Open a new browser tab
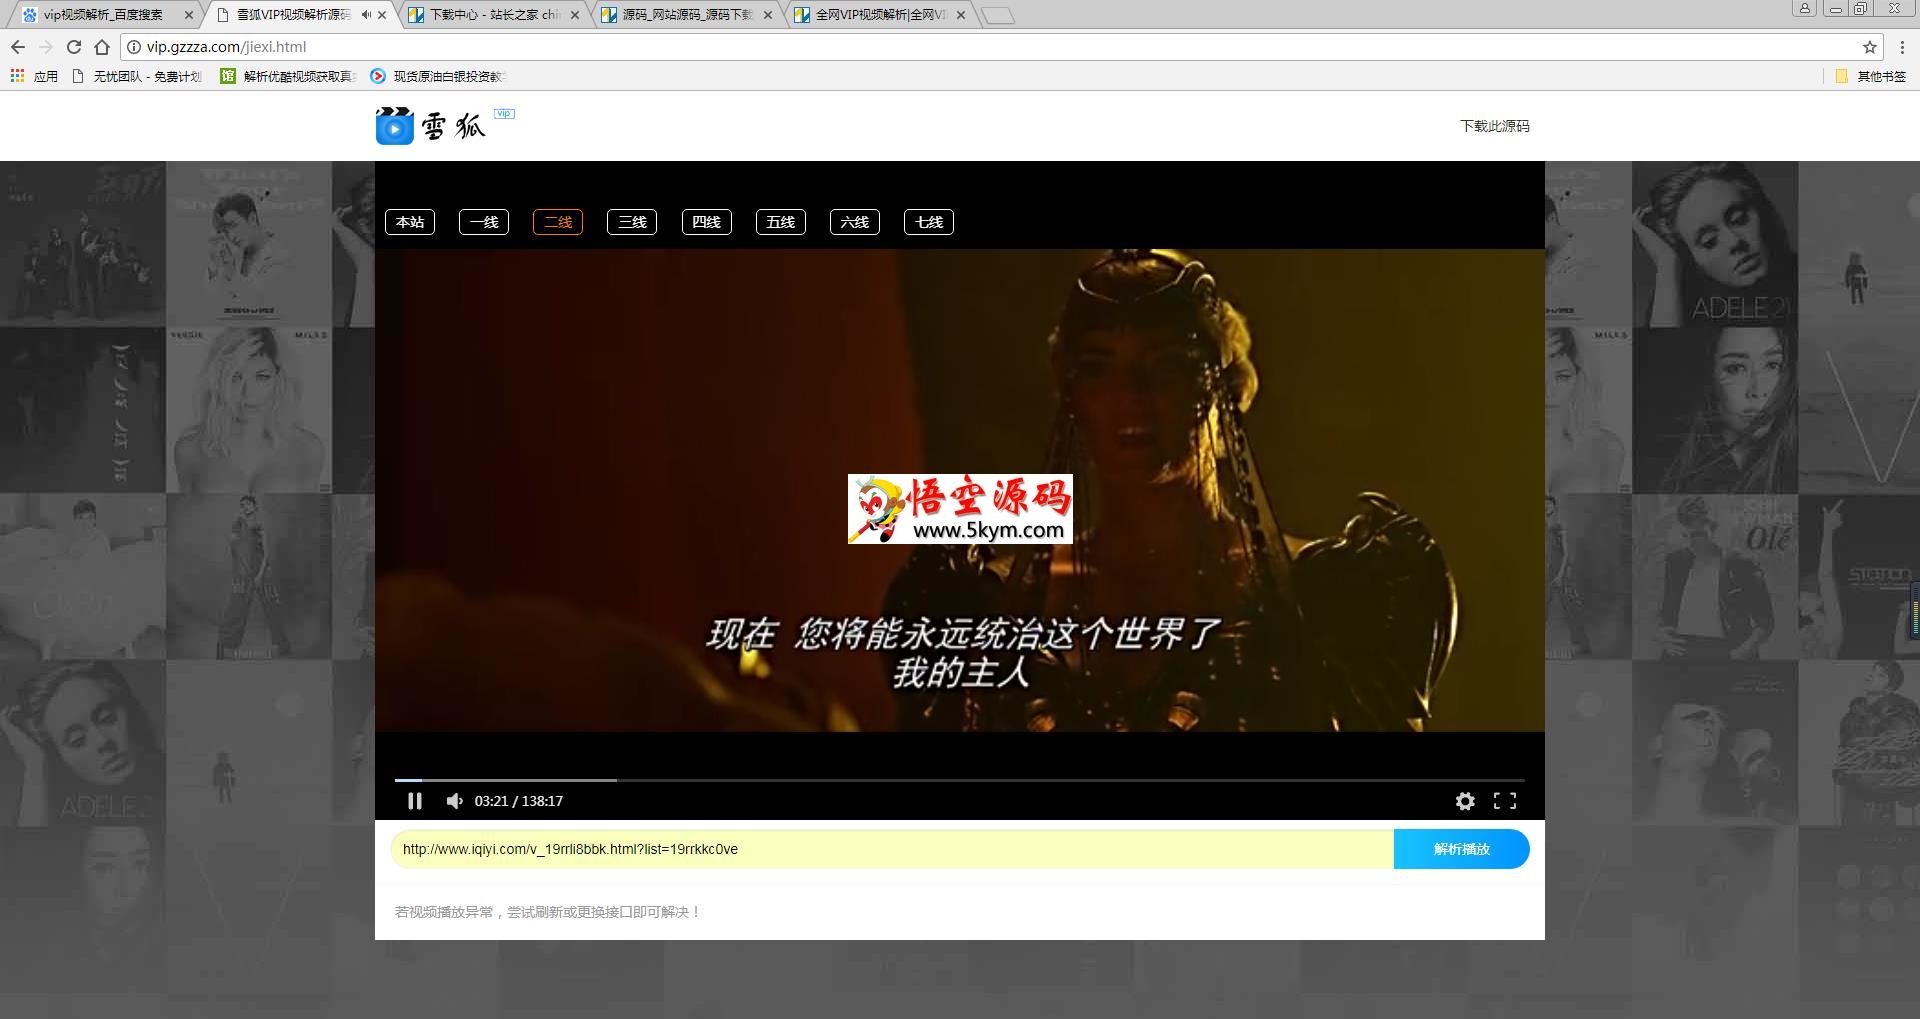Image resolution: width=1920 pixels, height=1019 pixels. pos(997,15)
